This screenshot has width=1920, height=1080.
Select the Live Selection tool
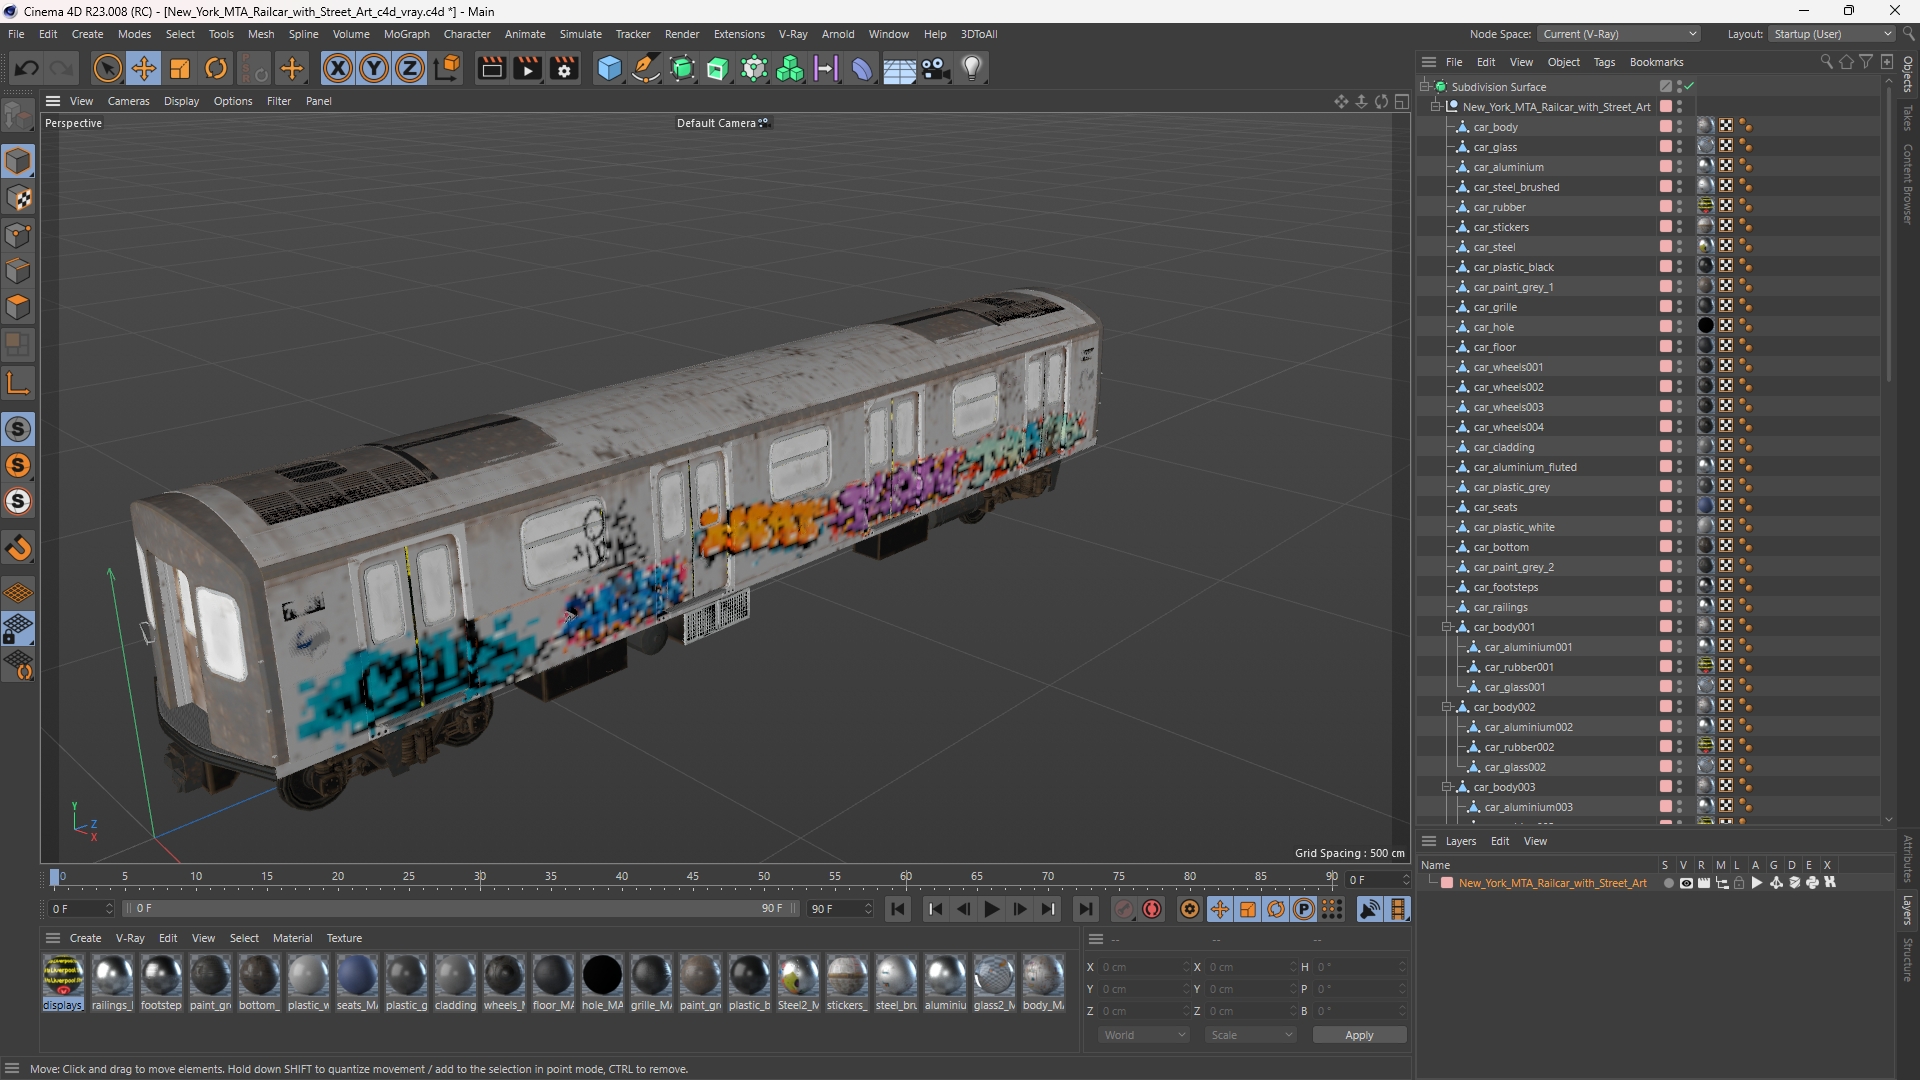tap(107, 68)
